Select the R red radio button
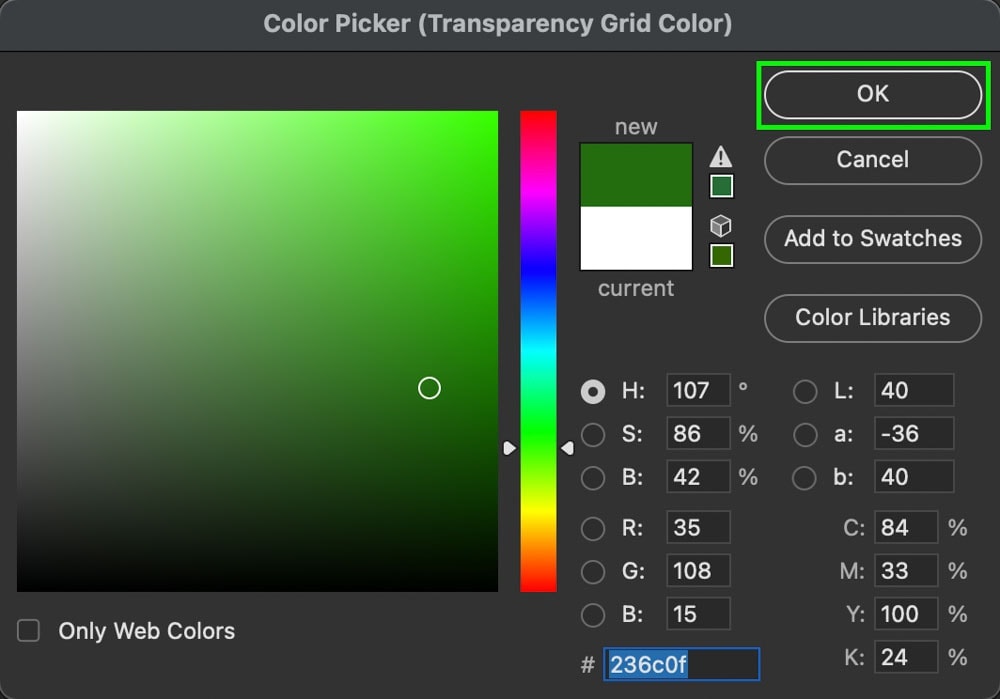The height and width of the screenshot is (699, 1000). 593,529
